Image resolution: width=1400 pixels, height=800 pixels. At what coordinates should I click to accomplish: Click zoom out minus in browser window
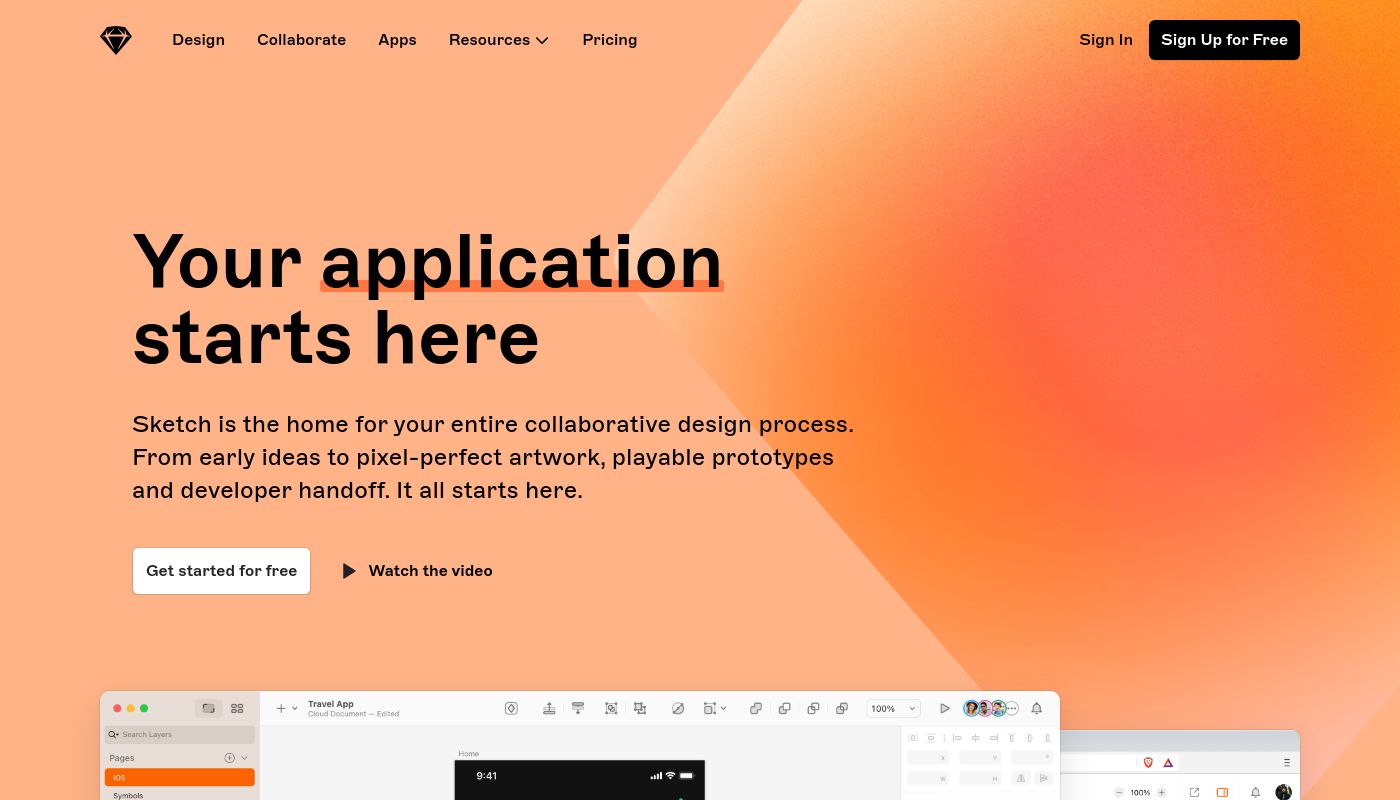(x=1119, y=792)
